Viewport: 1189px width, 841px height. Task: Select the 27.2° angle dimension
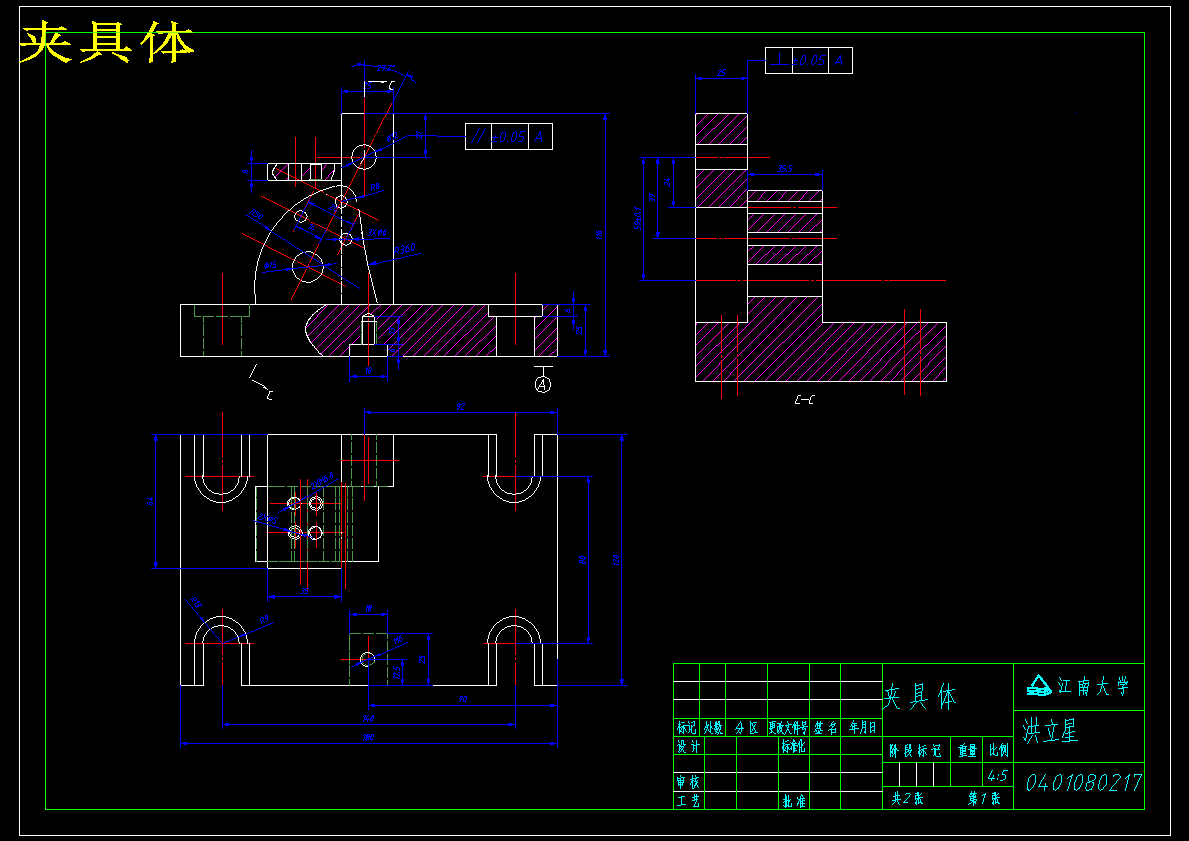384,68
